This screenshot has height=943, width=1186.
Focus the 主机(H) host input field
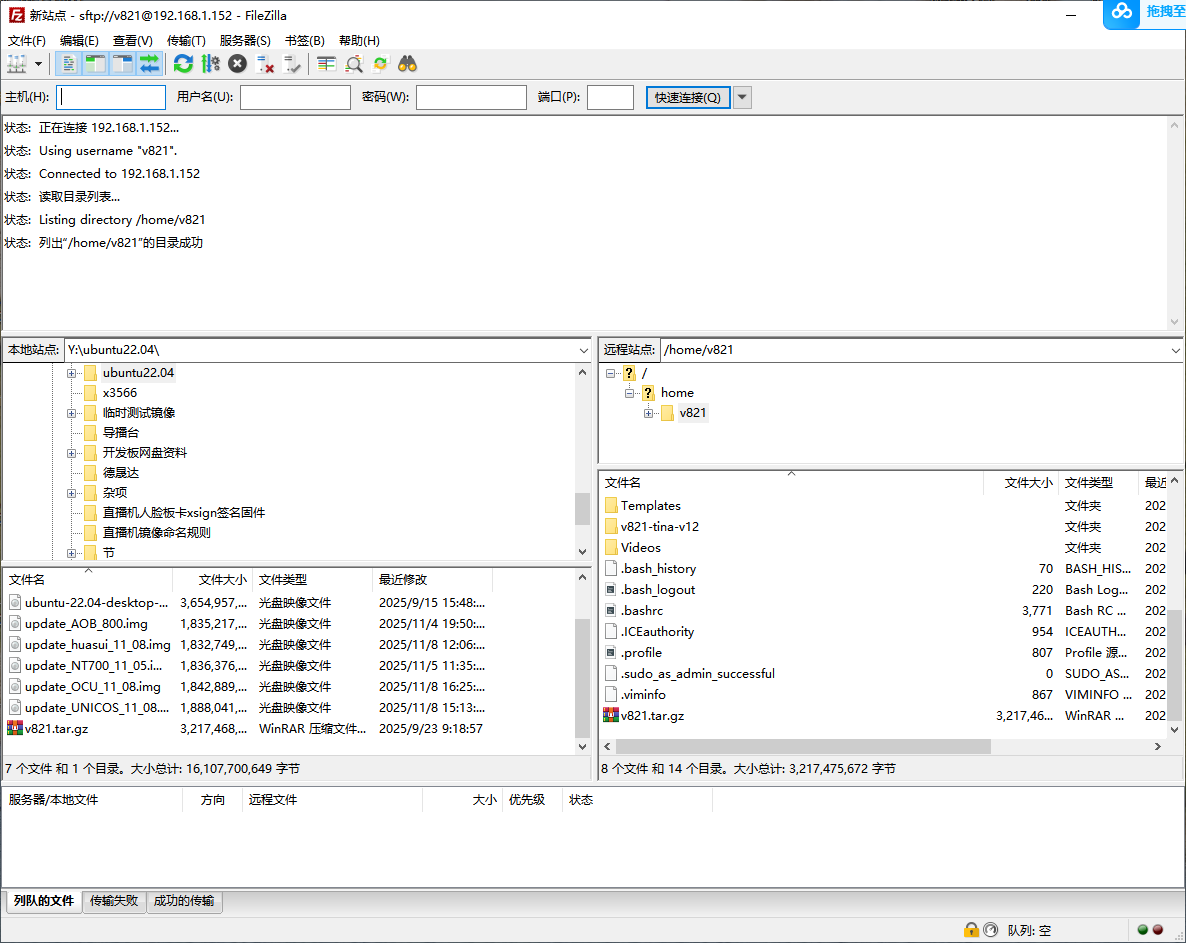coord(111,98)
